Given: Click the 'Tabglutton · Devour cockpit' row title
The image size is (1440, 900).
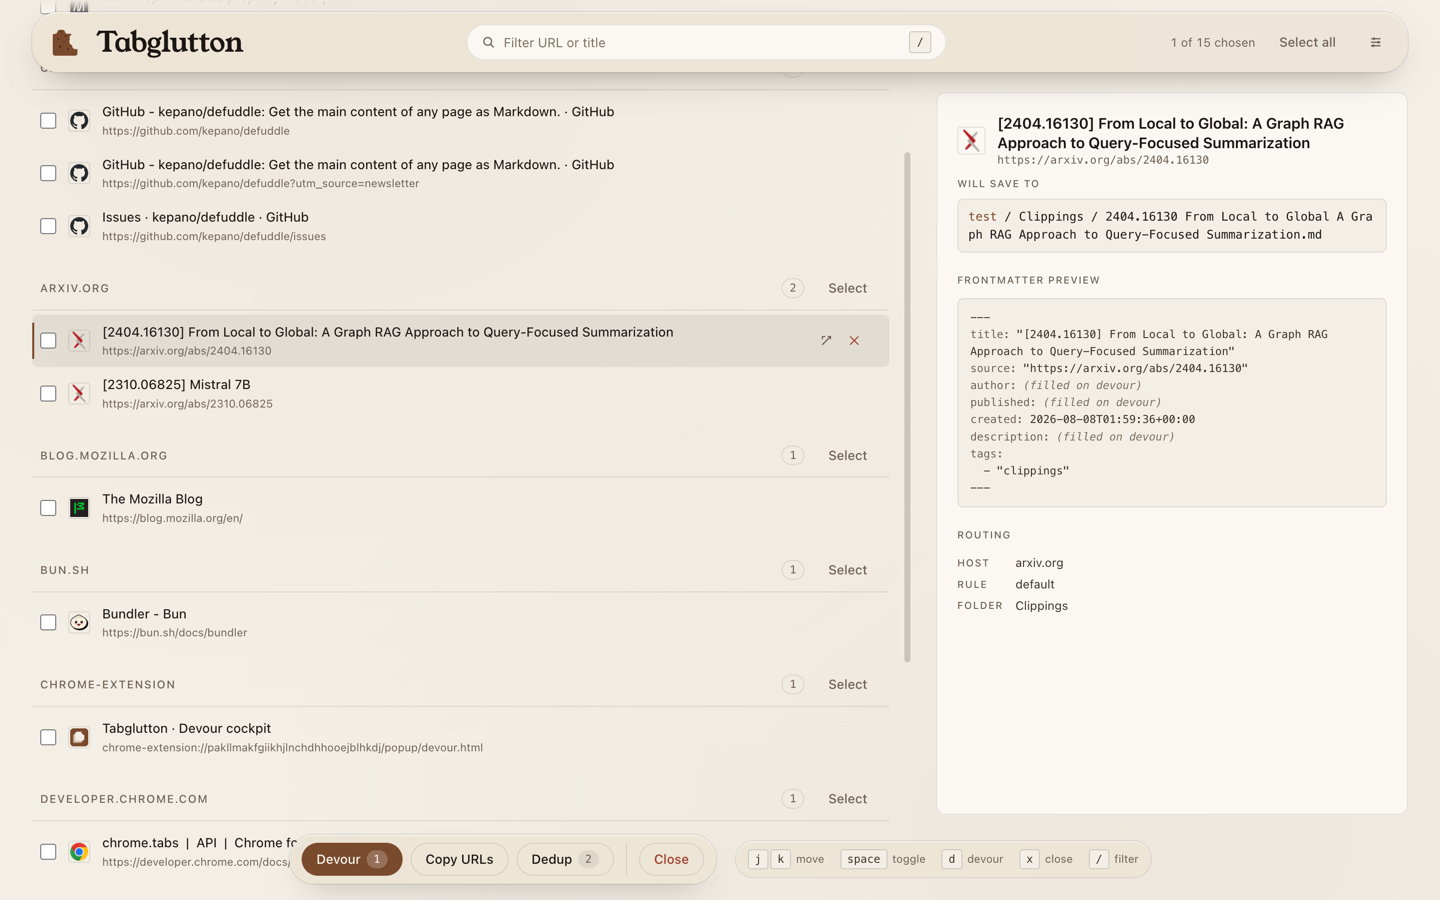Looking at the screenshot, I should 186,728.
